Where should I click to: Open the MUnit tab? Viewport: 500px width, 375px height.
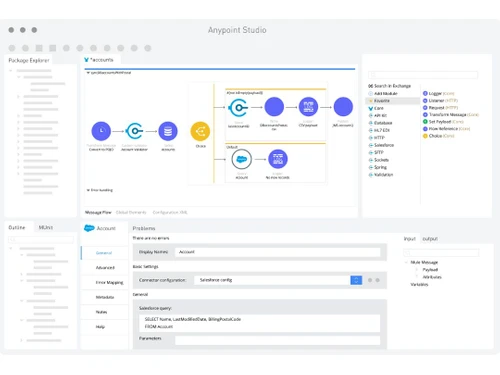46,227
